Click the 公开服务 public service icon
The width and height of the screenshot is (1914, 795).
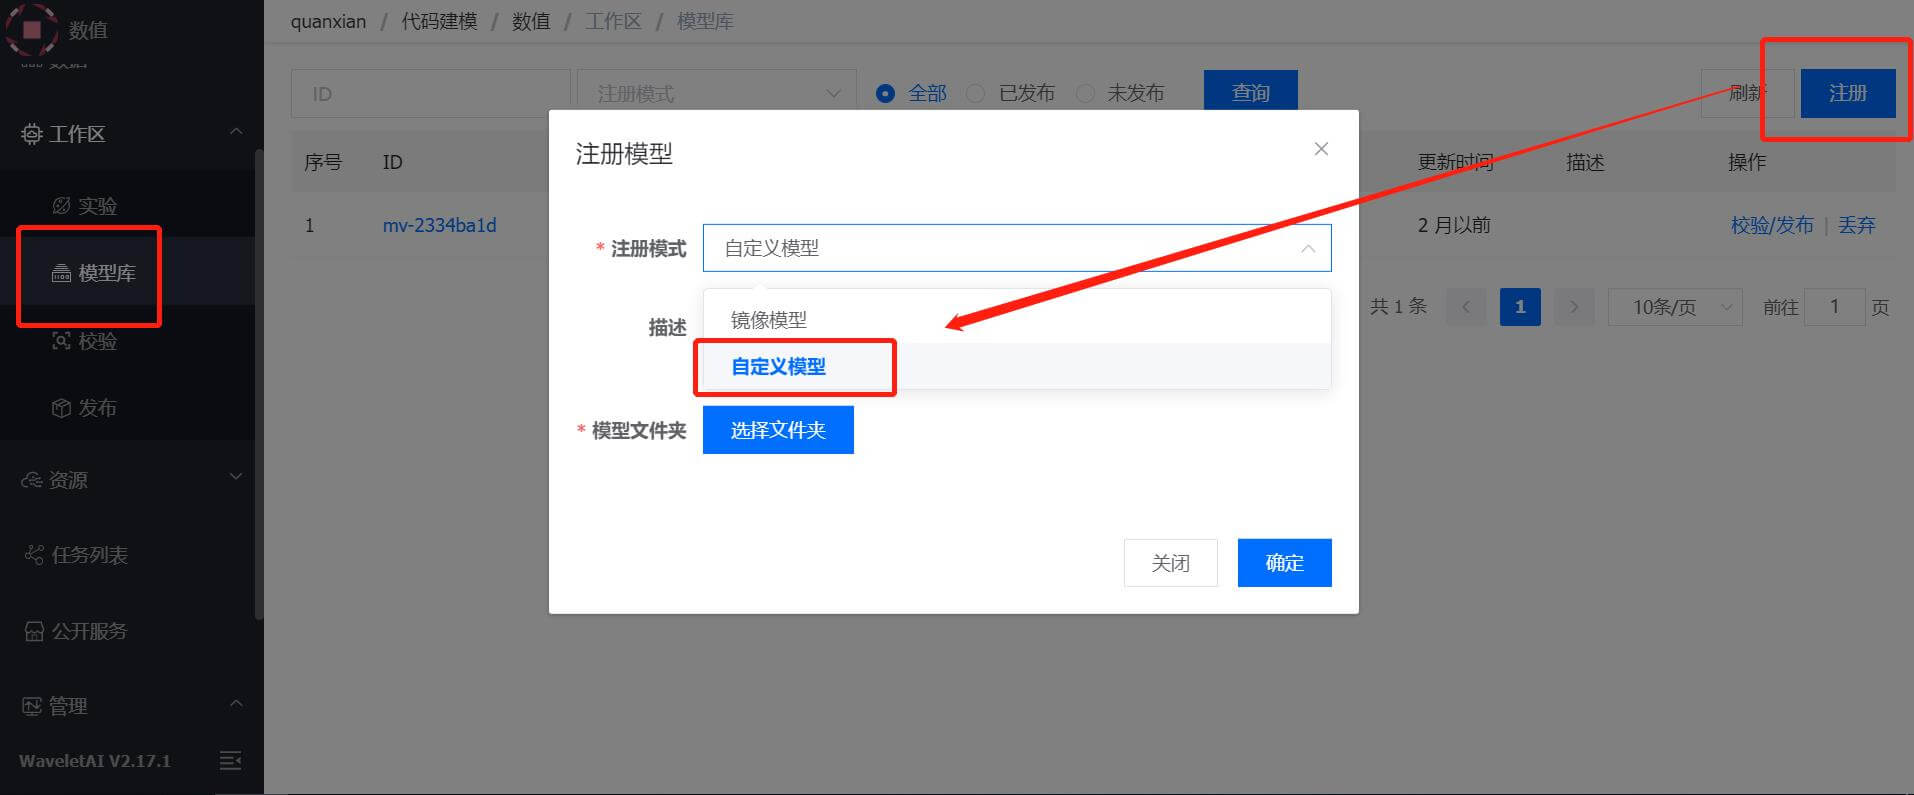click(x=34, y=631)
